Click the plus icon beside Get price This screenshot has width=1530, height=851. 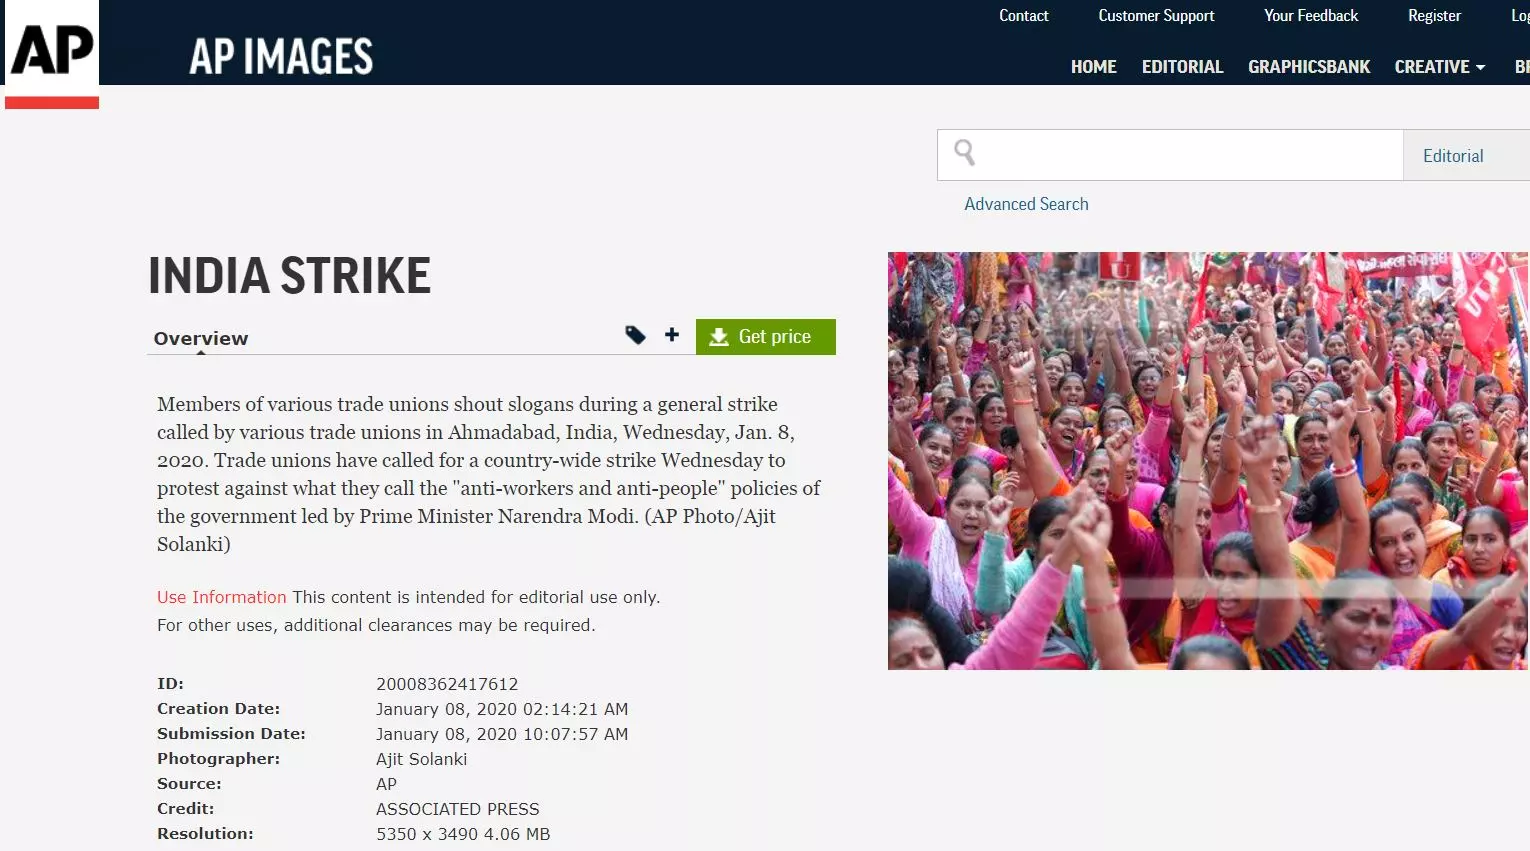(x=672, y=335)
